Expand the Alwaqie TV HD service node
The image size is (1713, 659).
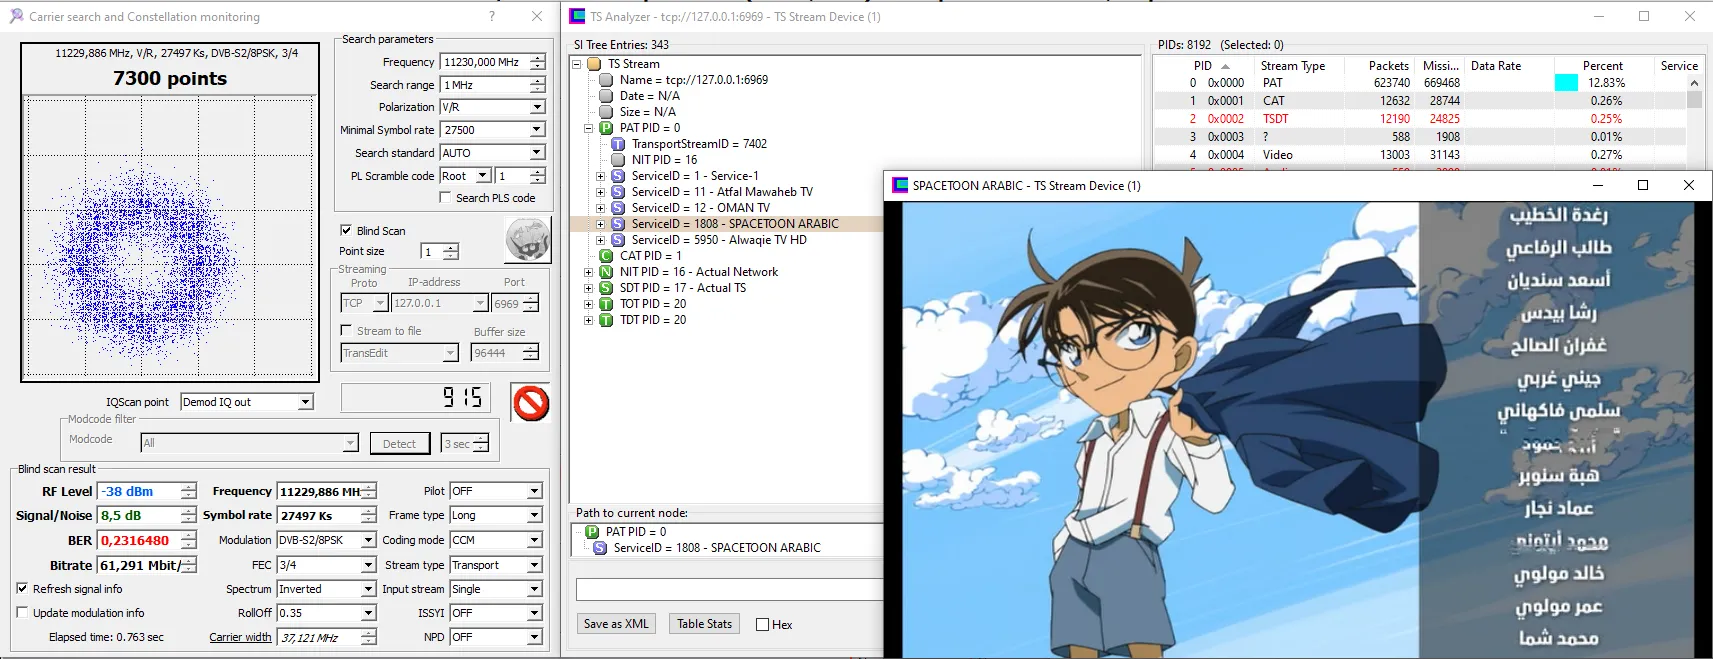(600, 240)
